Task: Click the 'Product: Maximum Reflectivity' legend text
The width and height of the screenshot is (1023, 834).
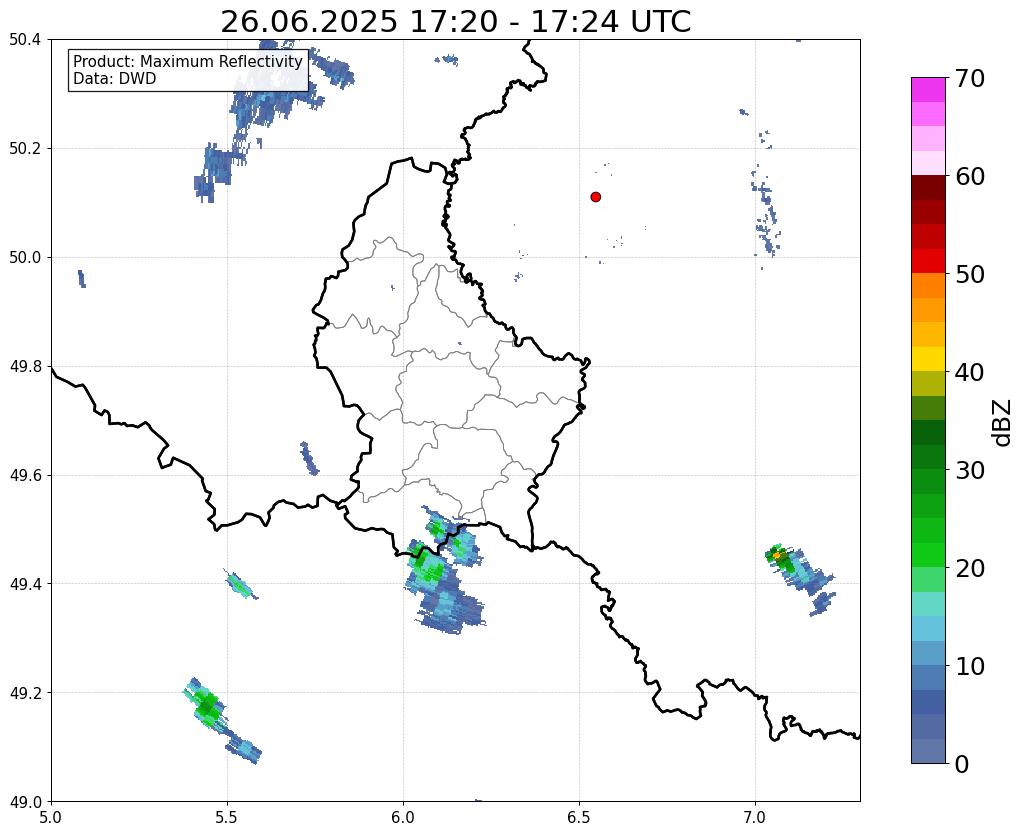Action: click(x=188, y=61)
